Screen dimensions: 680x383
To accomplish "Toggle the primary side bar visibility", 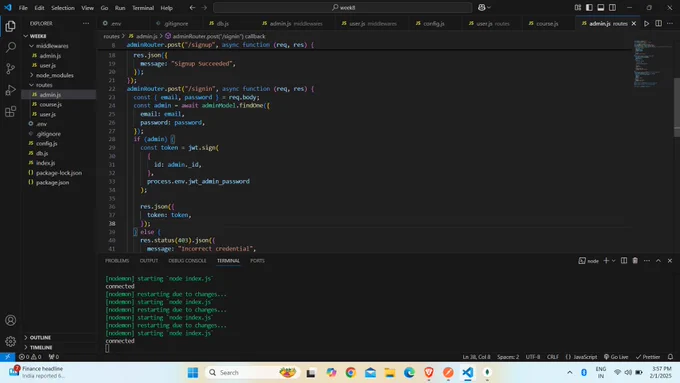I will tap(589, 7).
